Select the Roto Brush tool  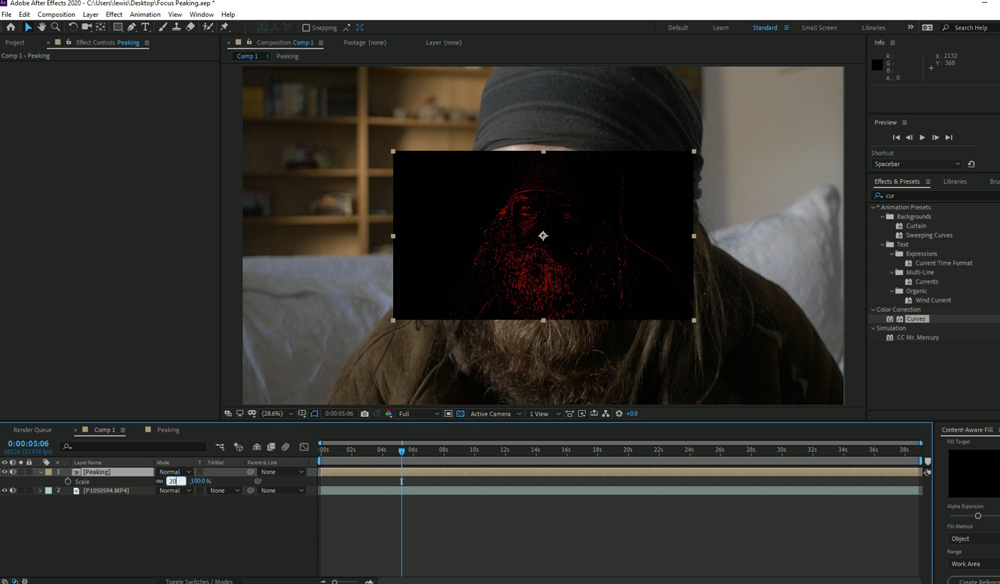click(207, 27)
